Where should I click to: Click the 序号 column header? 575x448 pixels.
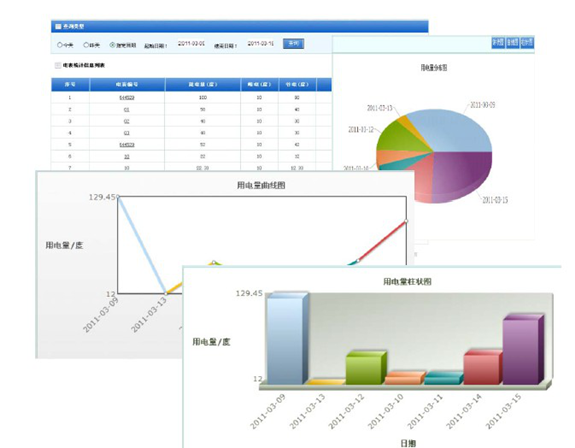pos(70,84)
